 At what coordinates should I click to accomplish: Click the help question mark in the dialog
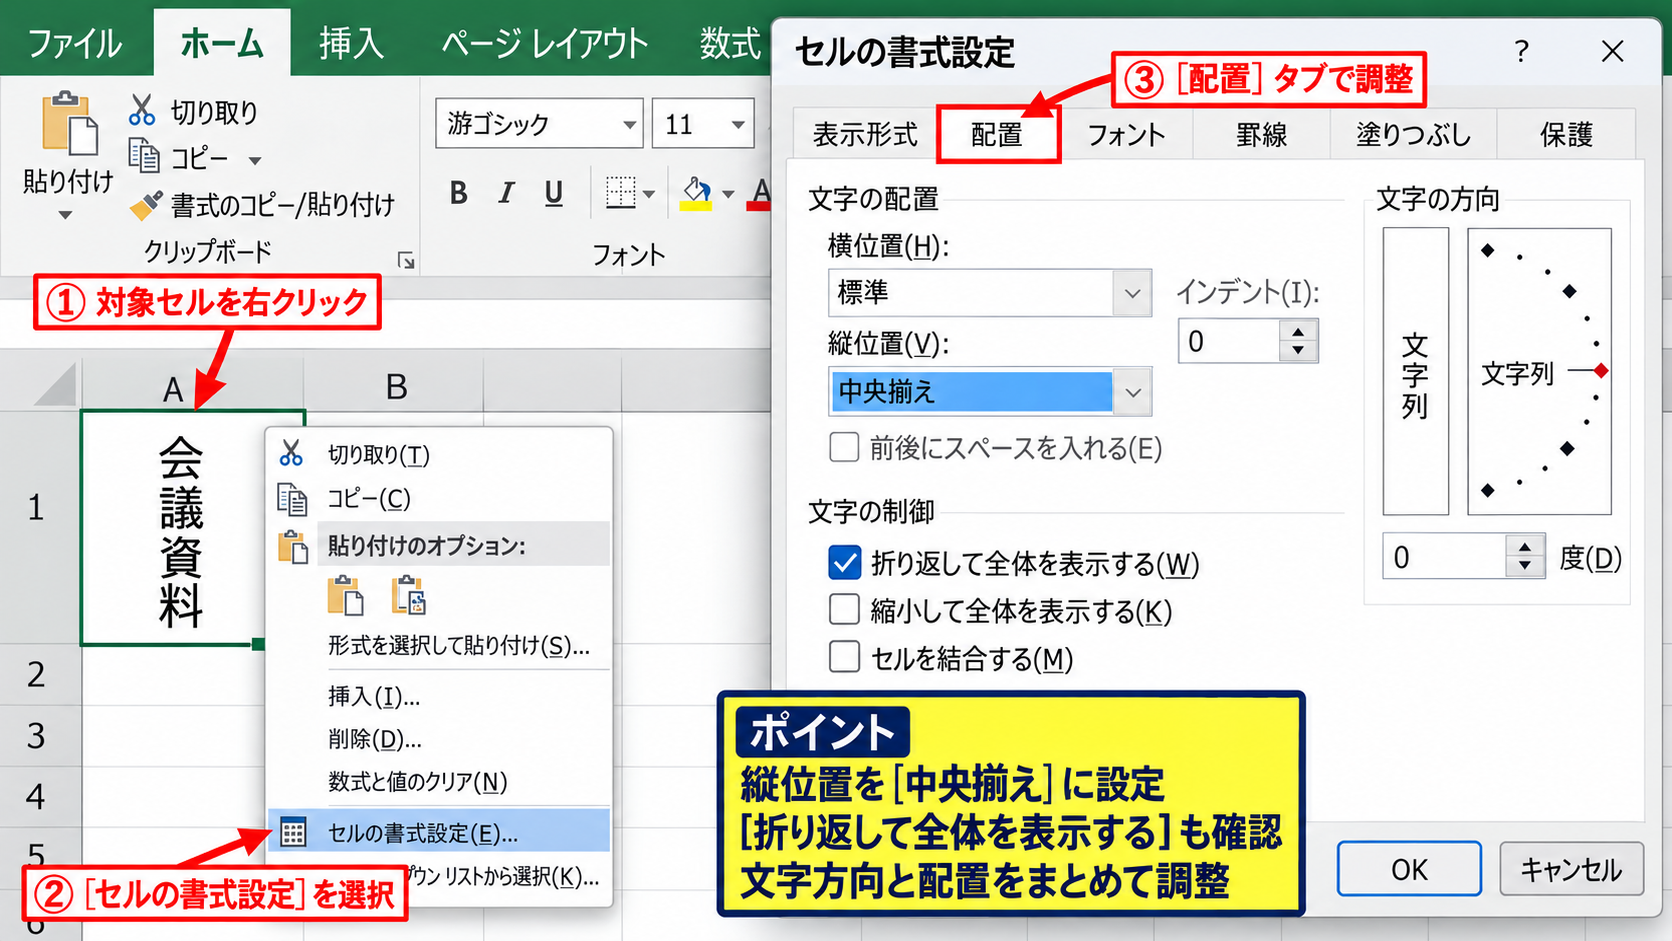coord(1521,51)
